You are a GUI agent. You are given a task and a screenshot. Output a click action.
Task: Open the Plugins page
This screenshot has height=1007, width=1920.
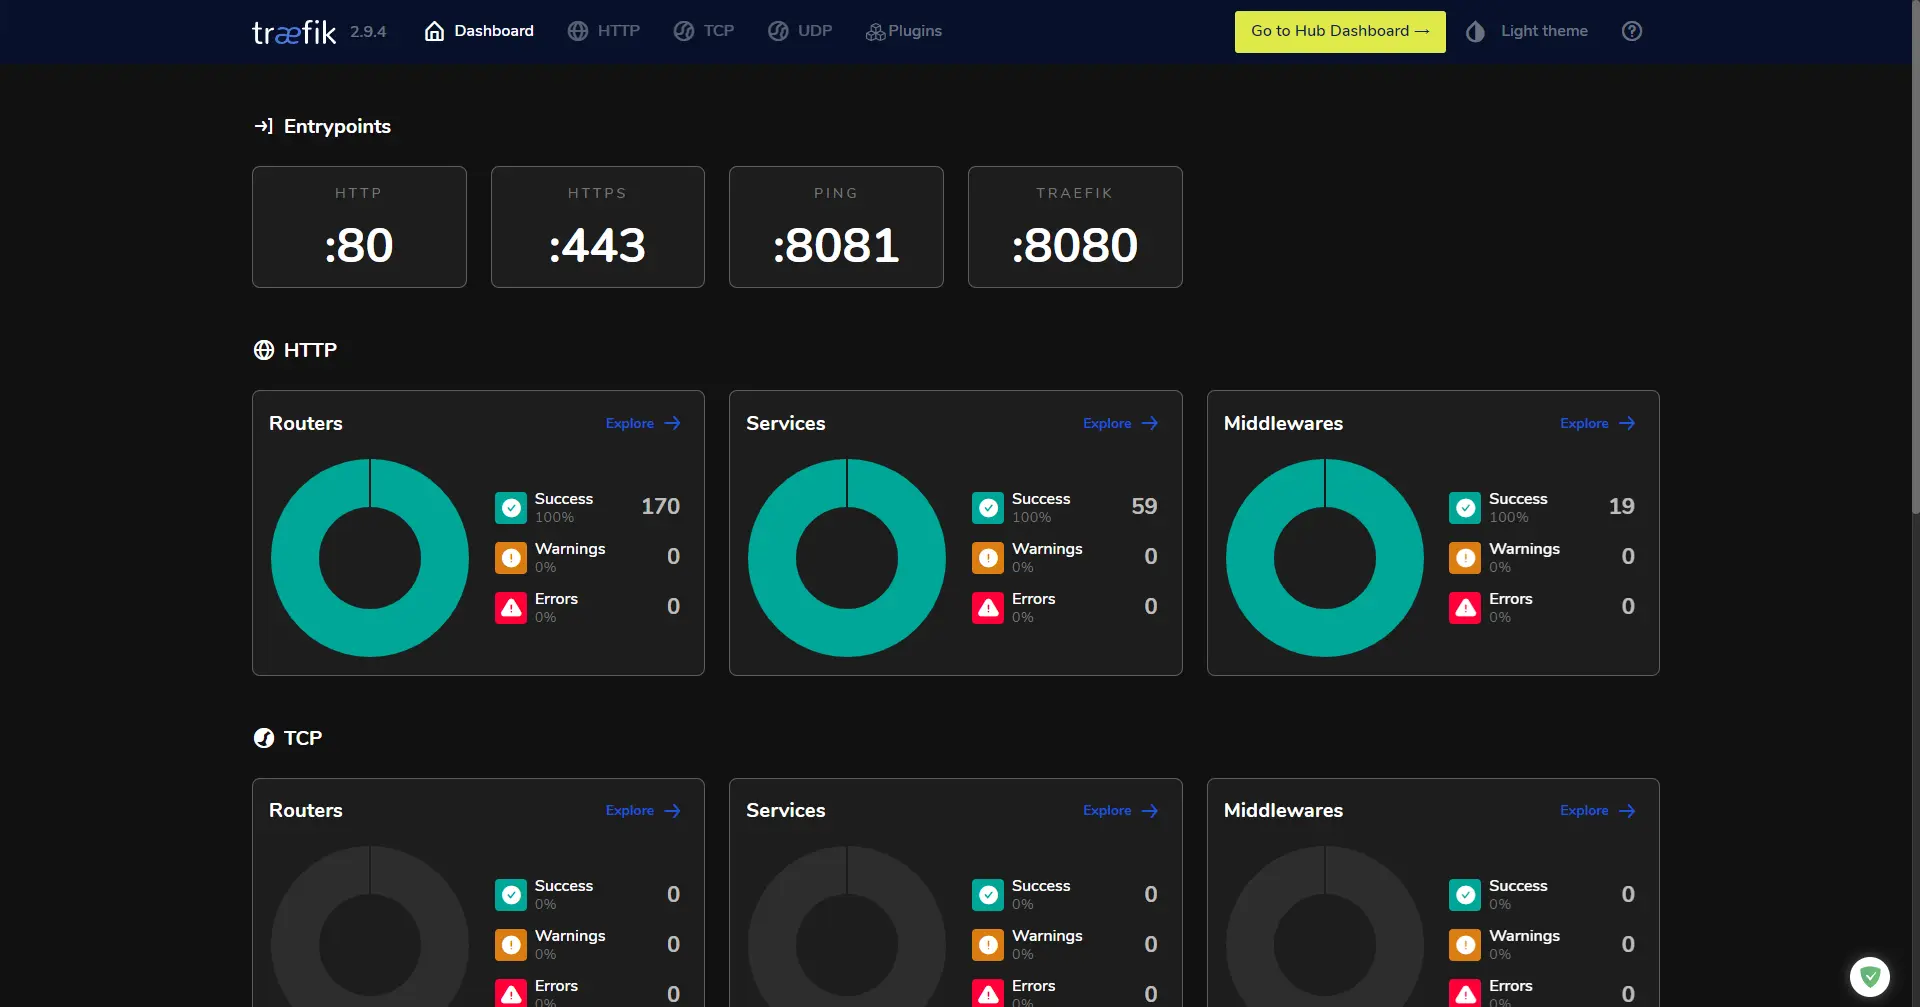[904, 31]
